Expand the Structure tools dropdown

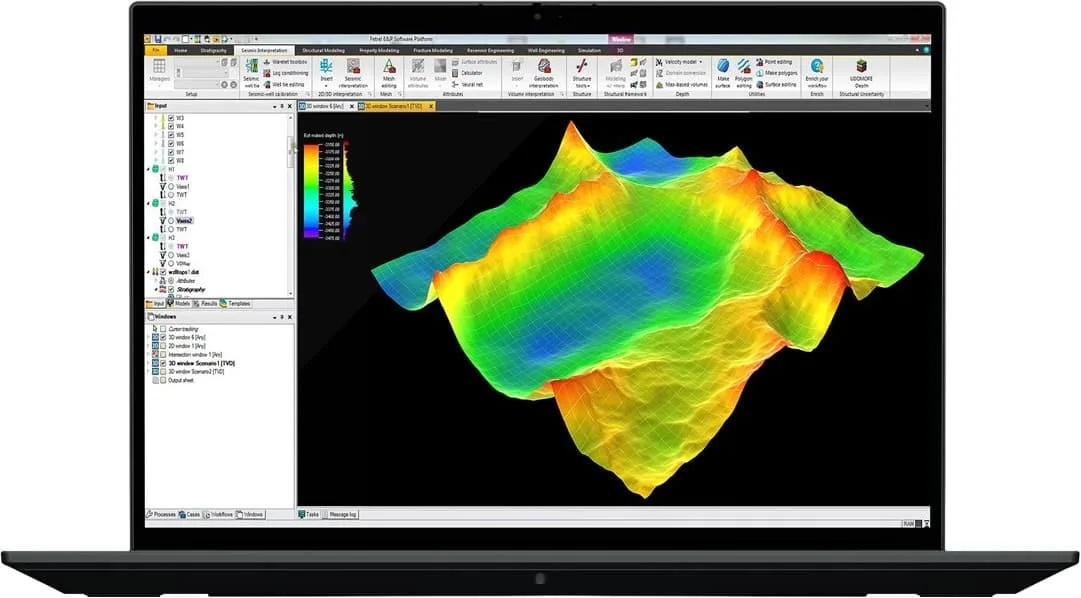[582, 72]
